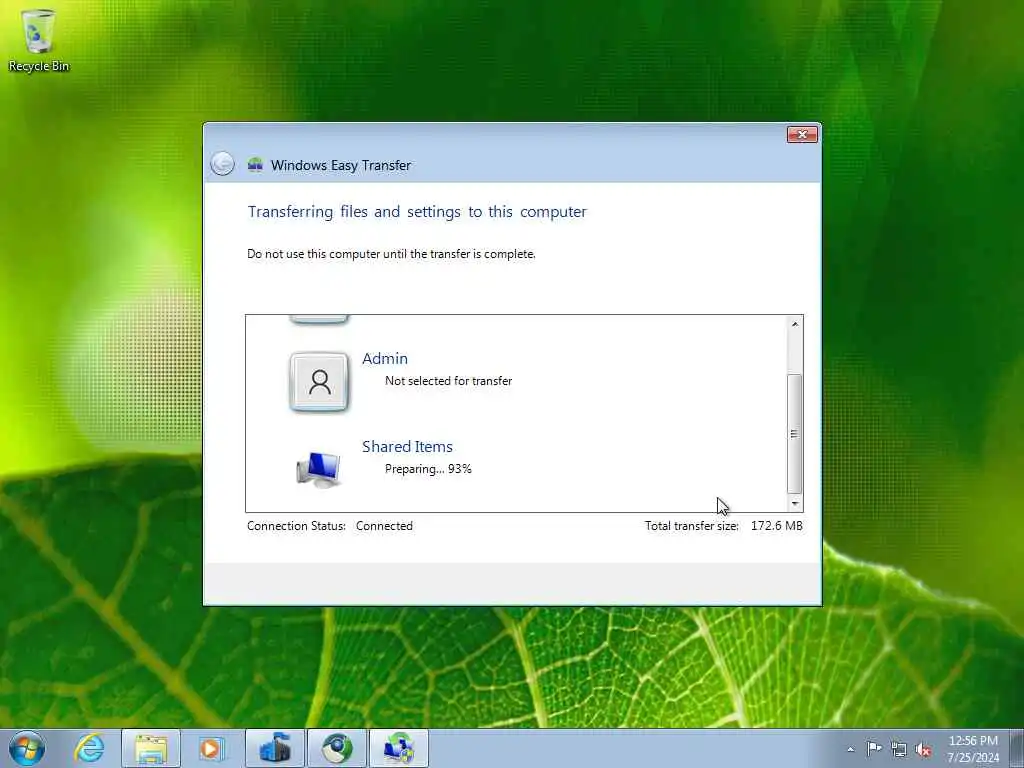
Task: Open the clock showing 12:56 PM
Action: tap(973, 748)
